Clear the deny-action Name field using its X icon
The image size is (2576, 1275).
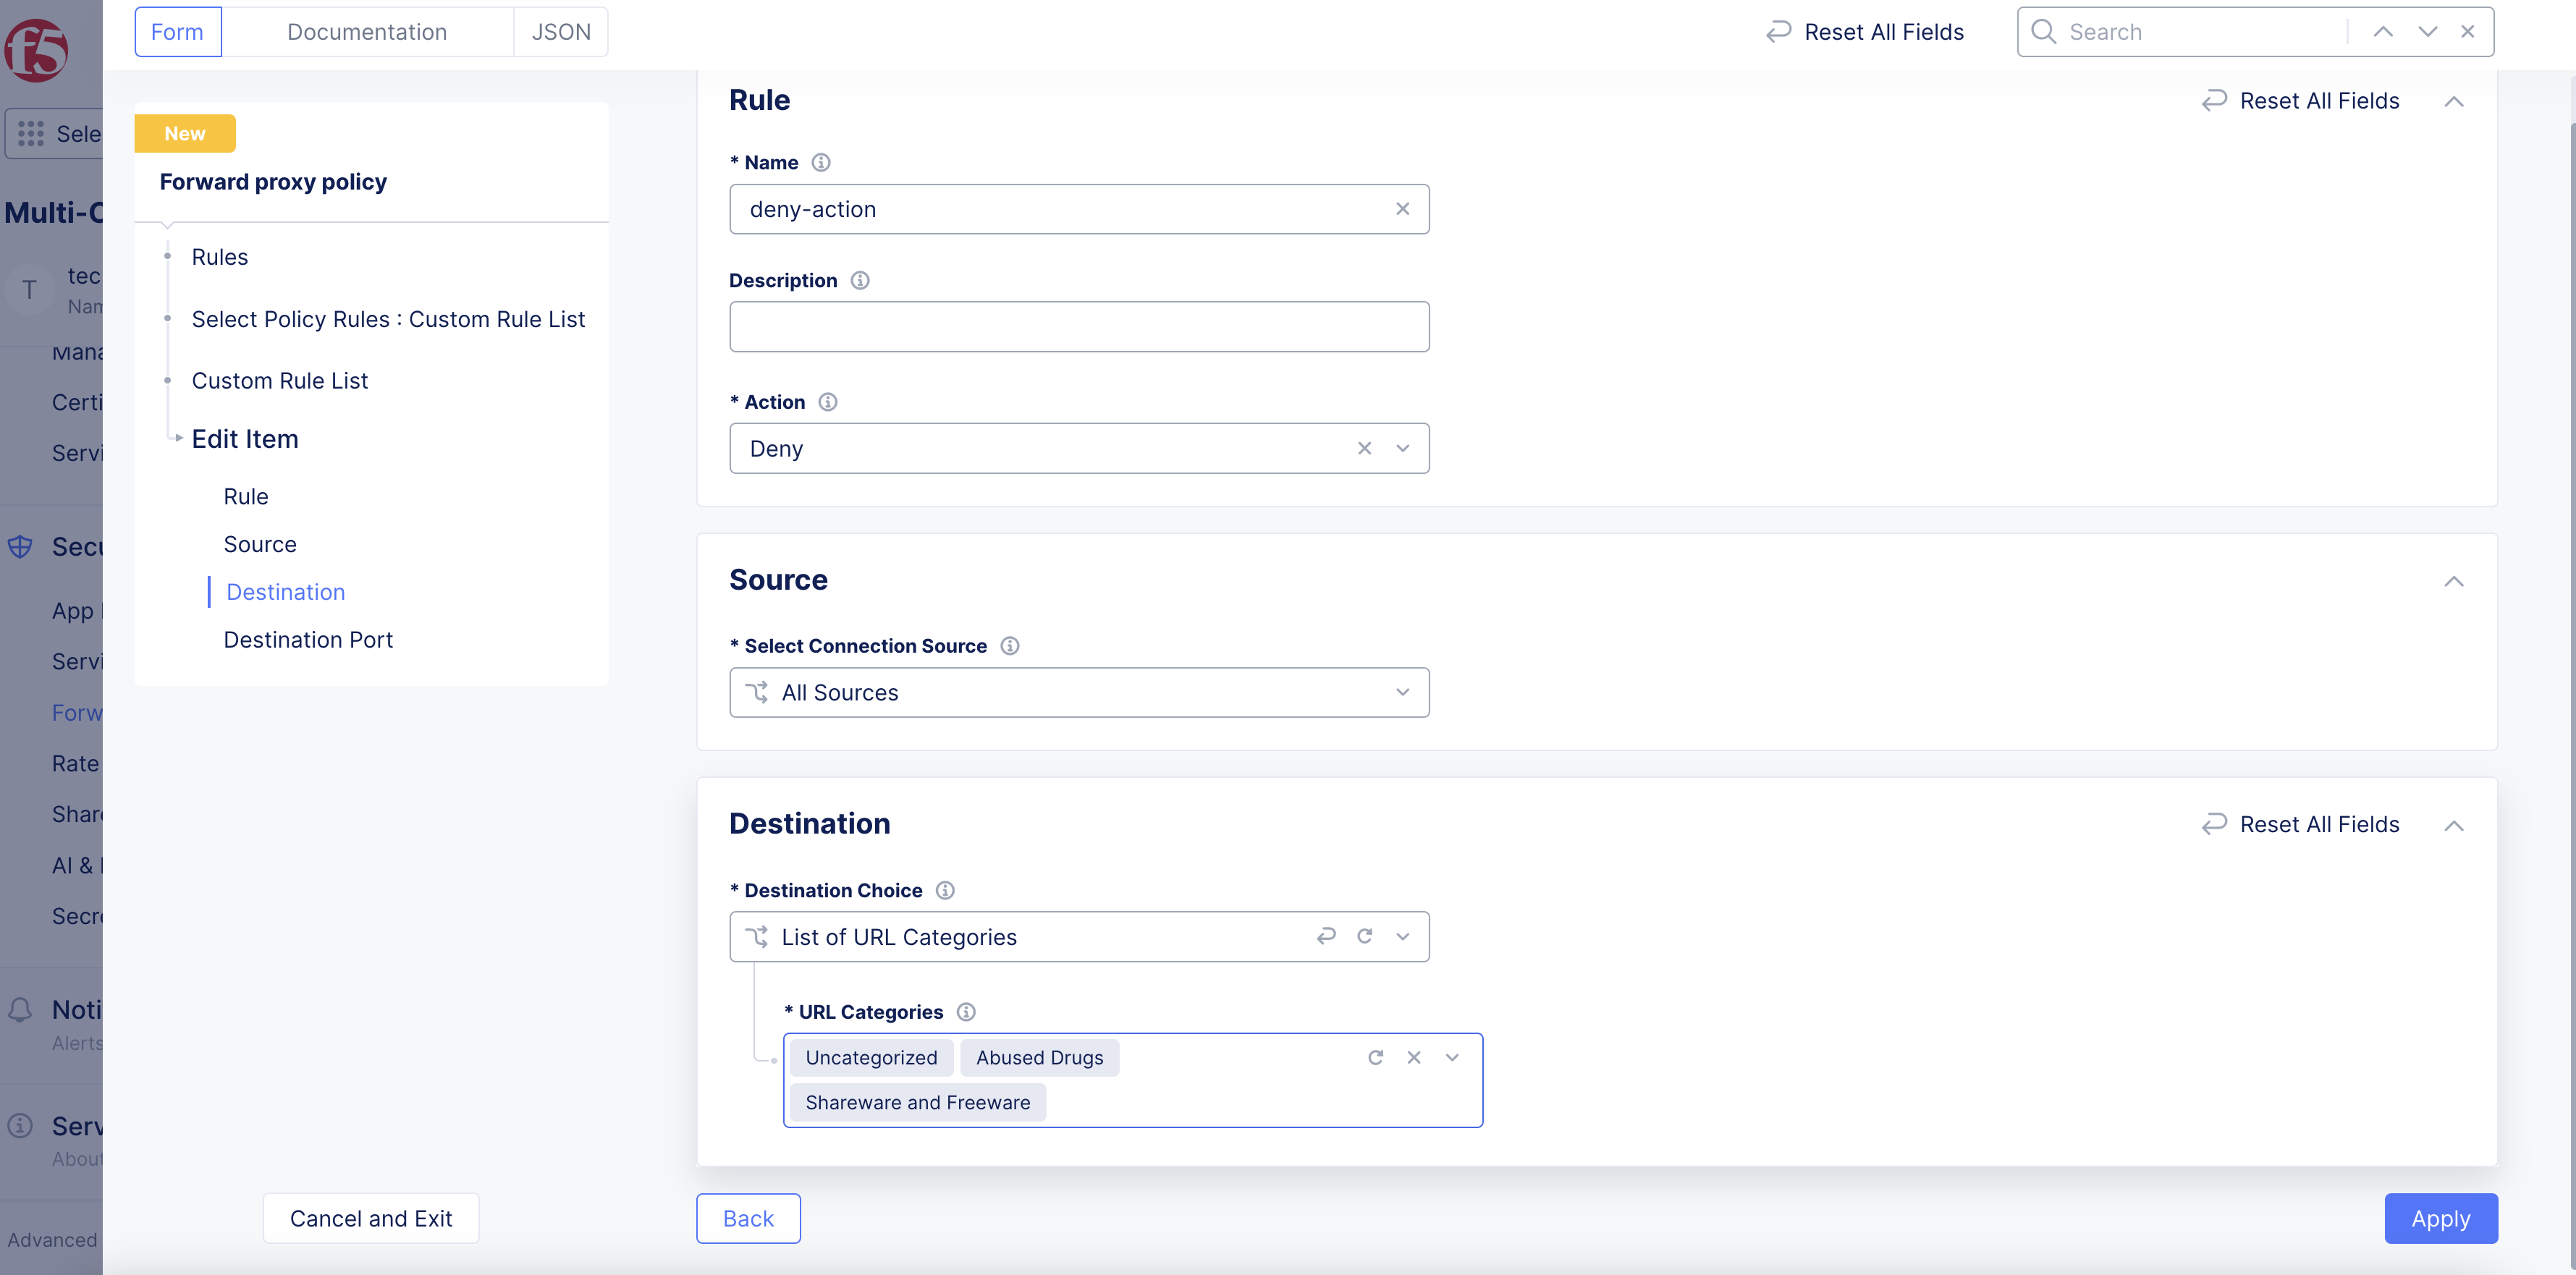(x=1402, y=209)
